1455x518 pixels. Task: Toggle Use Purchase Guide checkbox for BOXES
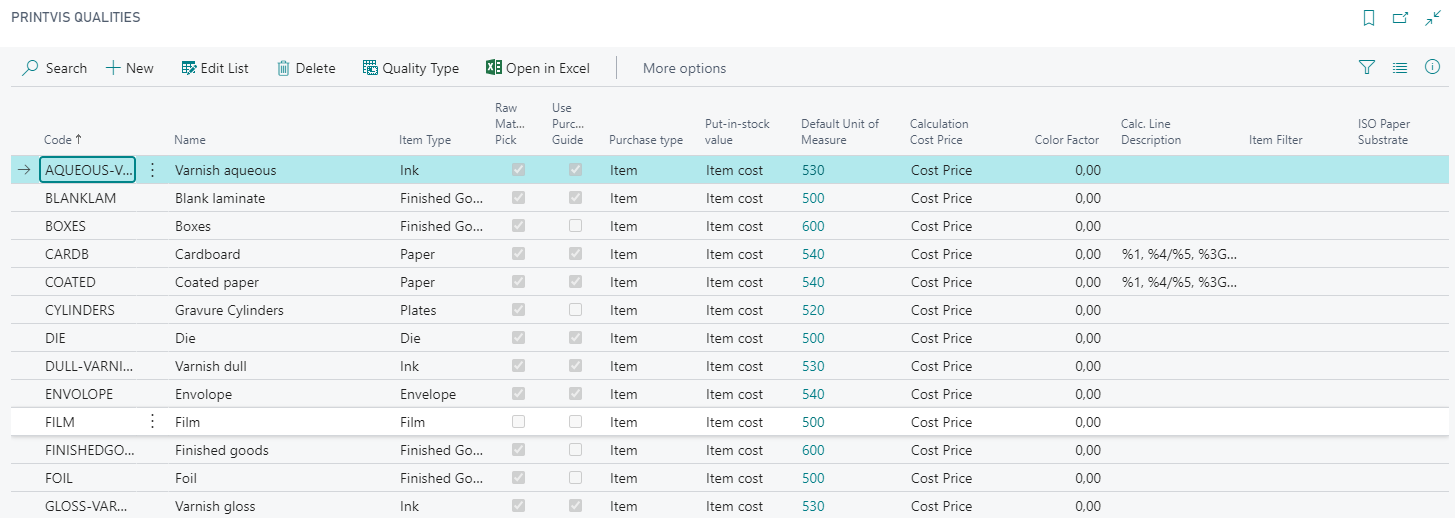coord(575,226)
